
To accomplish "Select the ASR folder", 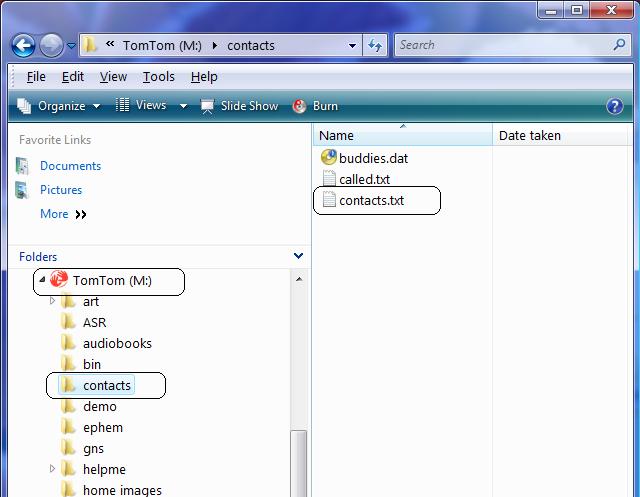I will pos(94,322).
